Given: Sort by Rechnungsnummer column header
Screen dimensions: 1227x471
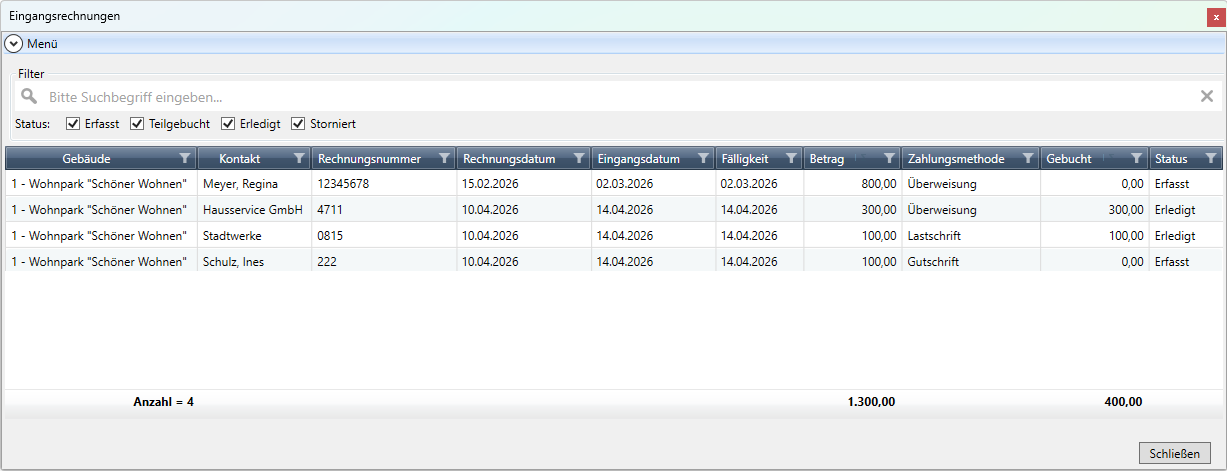Looking at the screenshot, I should pyautogui.click(x=369, y=159).
